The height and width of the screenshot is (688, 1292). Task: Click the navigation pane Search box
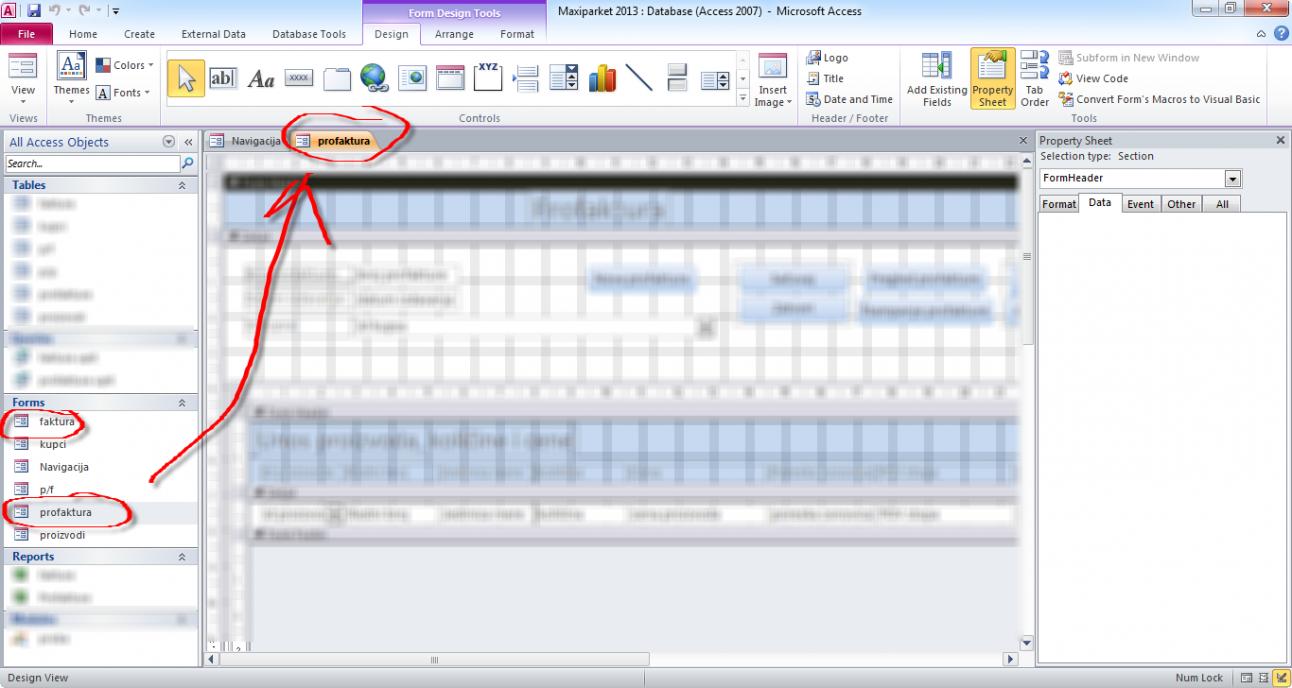pos(92,163)
